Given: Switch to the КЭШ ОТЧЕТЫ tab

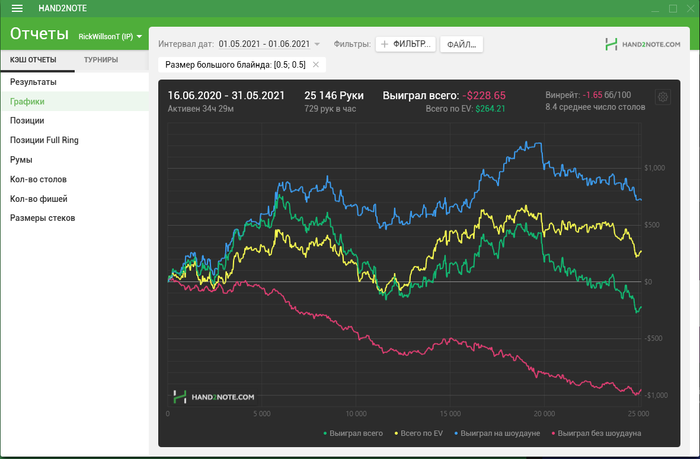Looking at the screenshot, I should (38, 60).
